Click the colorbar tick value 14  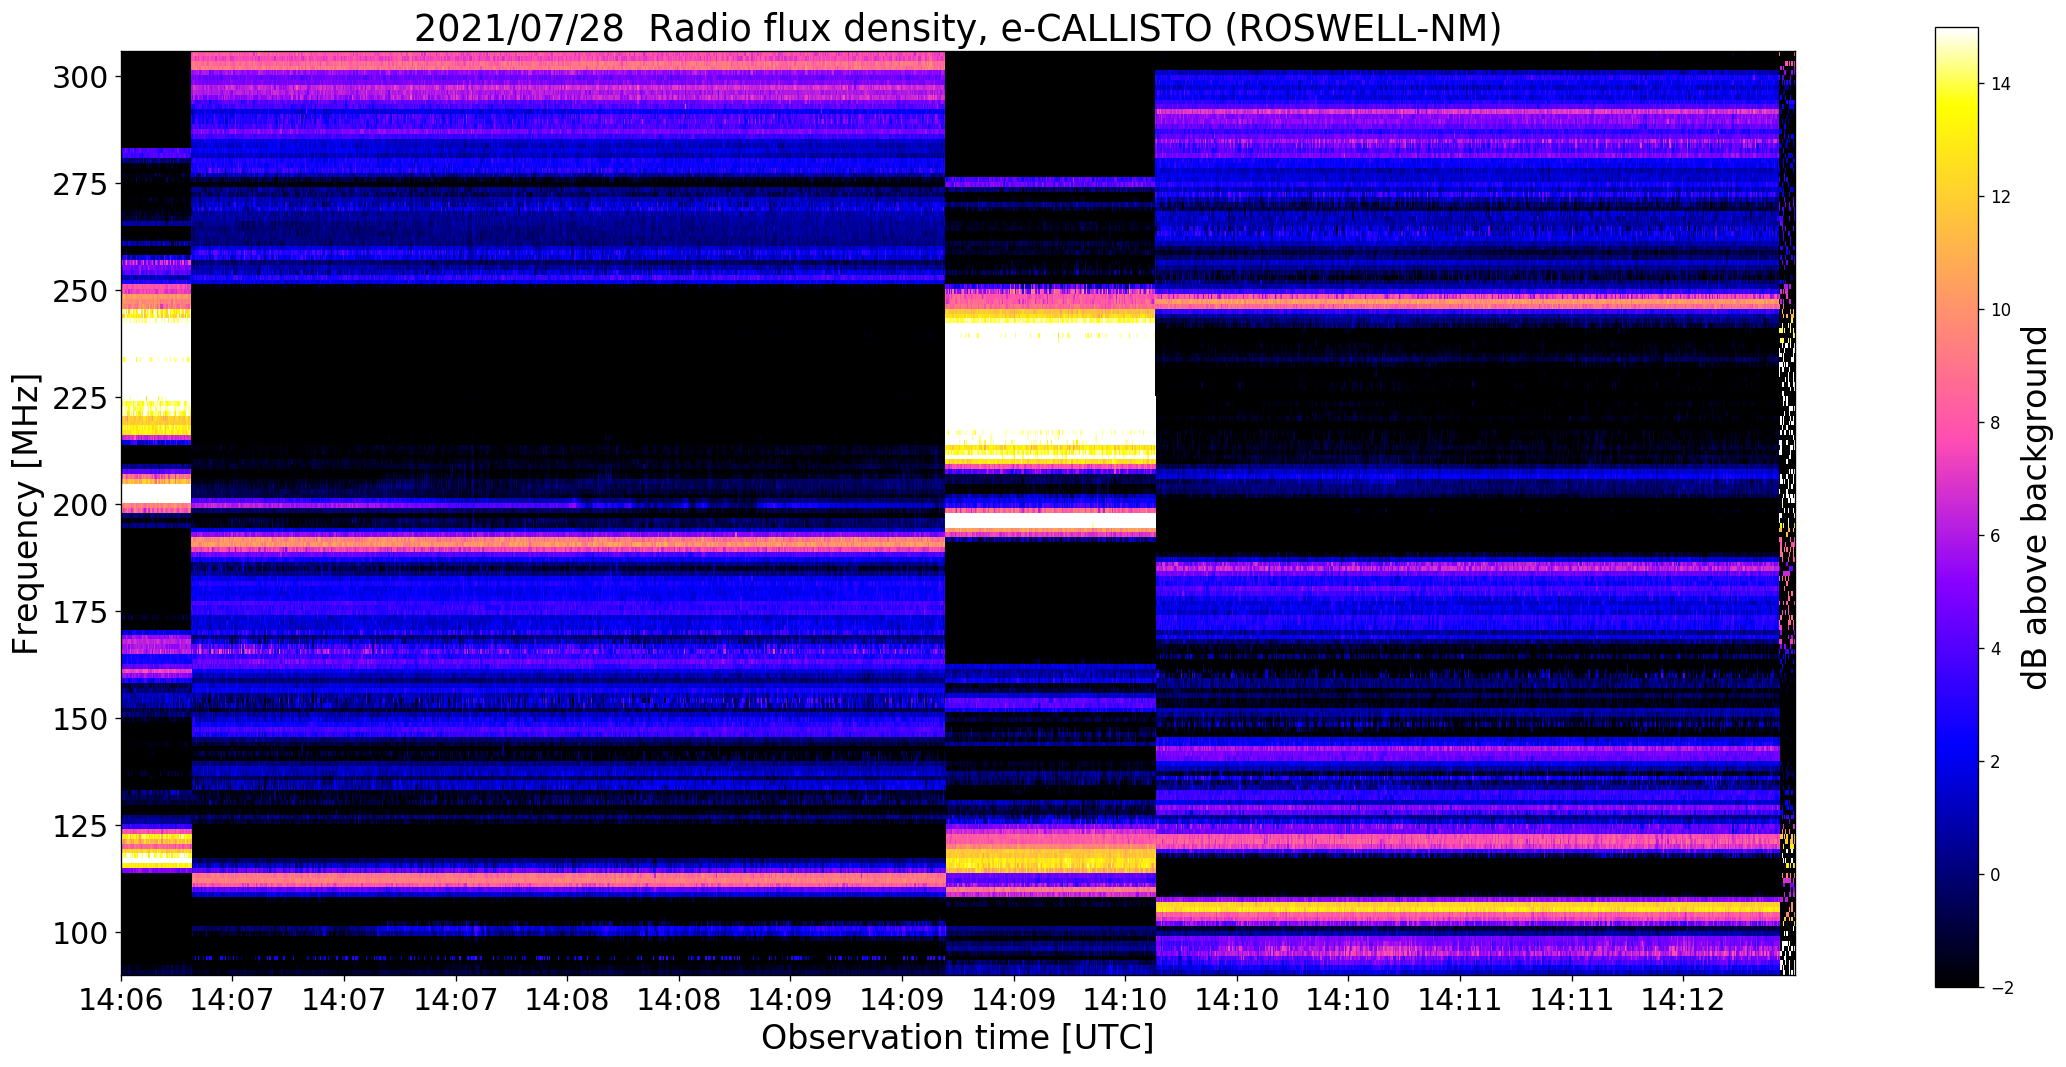tap(2001, 84)
